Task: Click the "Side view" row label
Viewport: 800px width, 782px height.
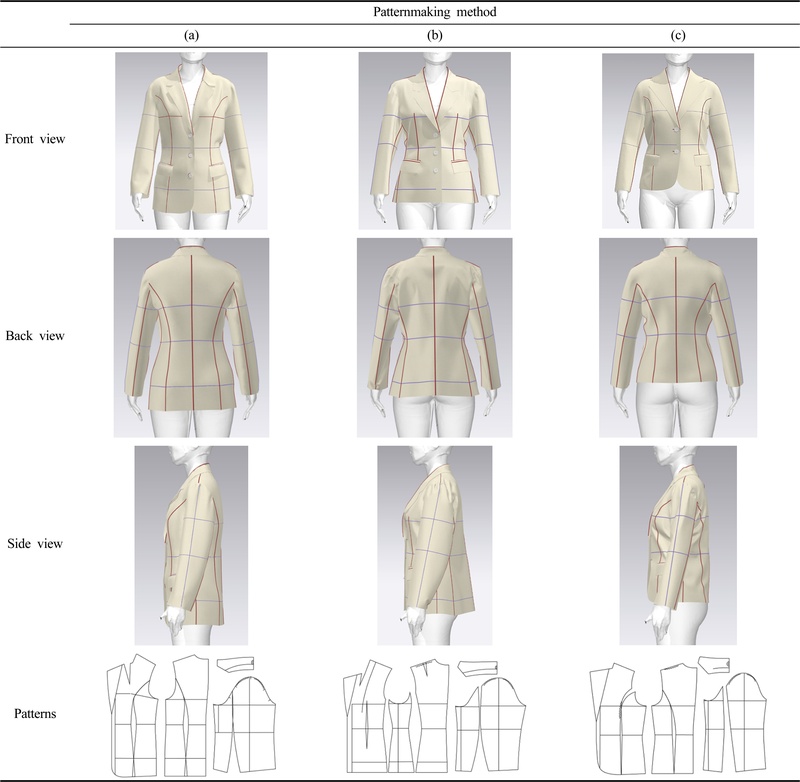Action: [35, 545]
